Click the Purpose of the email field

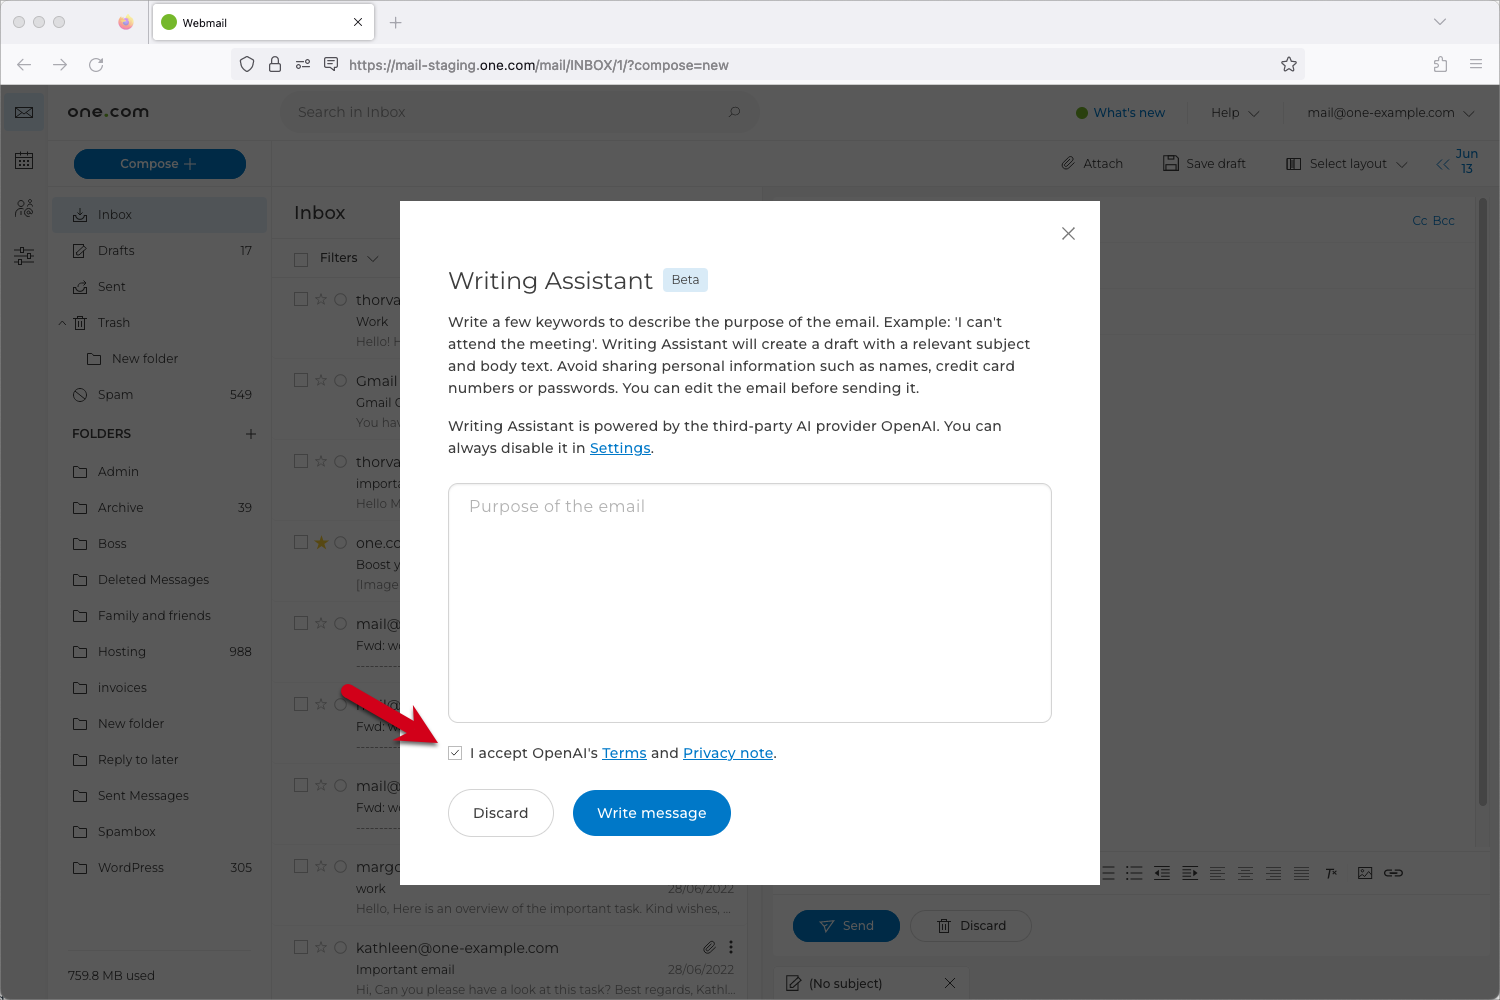(x=750, y=603)
